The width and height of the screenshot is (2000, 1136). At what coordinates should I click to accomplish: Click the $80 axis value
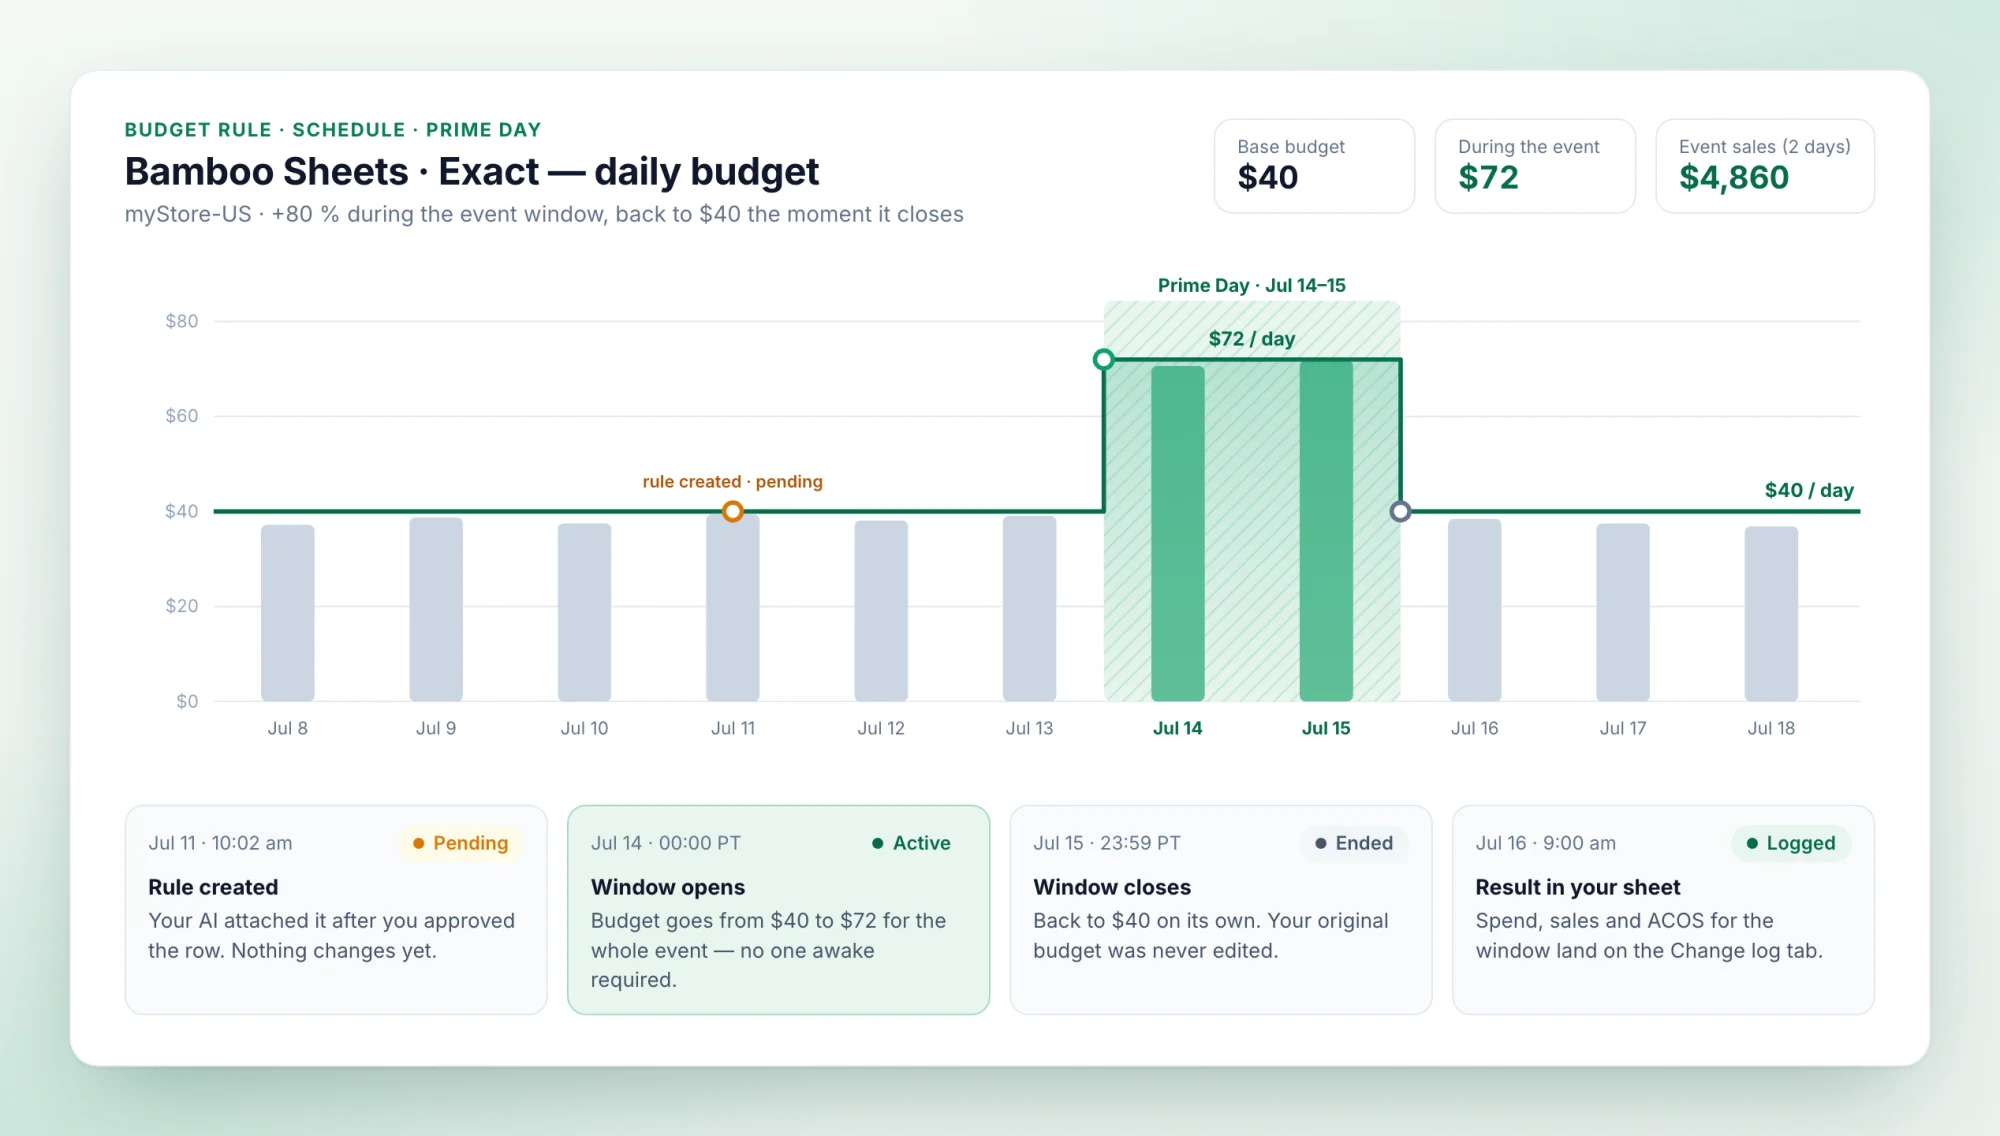coord(182,321)
